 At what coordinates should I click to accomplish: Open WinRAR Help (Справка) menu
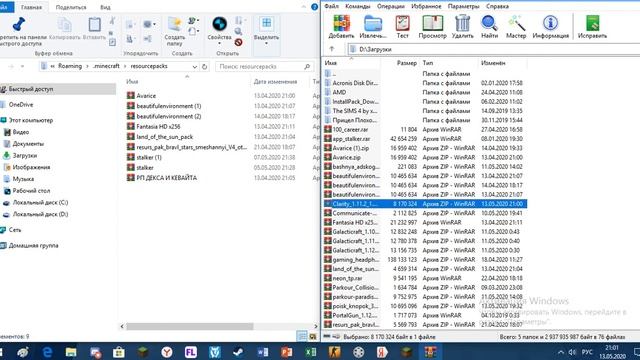[x=497, y=6]
